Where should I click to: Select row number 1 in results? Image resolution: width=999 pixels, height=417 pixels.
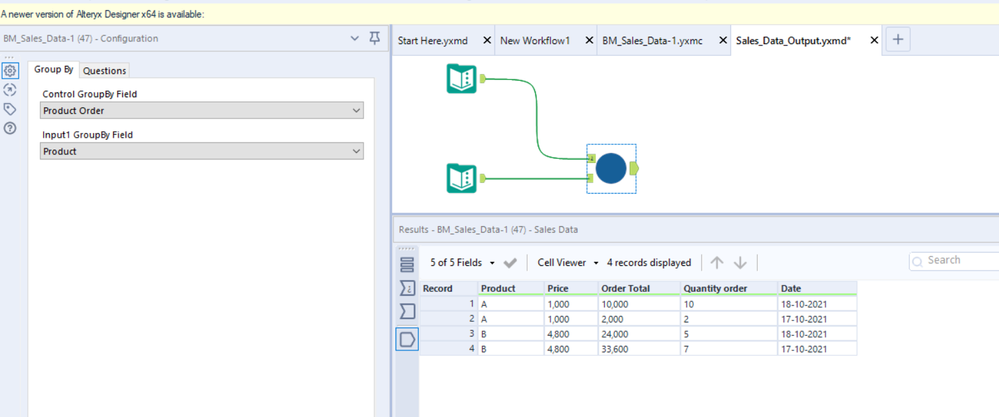click(449, 304)
